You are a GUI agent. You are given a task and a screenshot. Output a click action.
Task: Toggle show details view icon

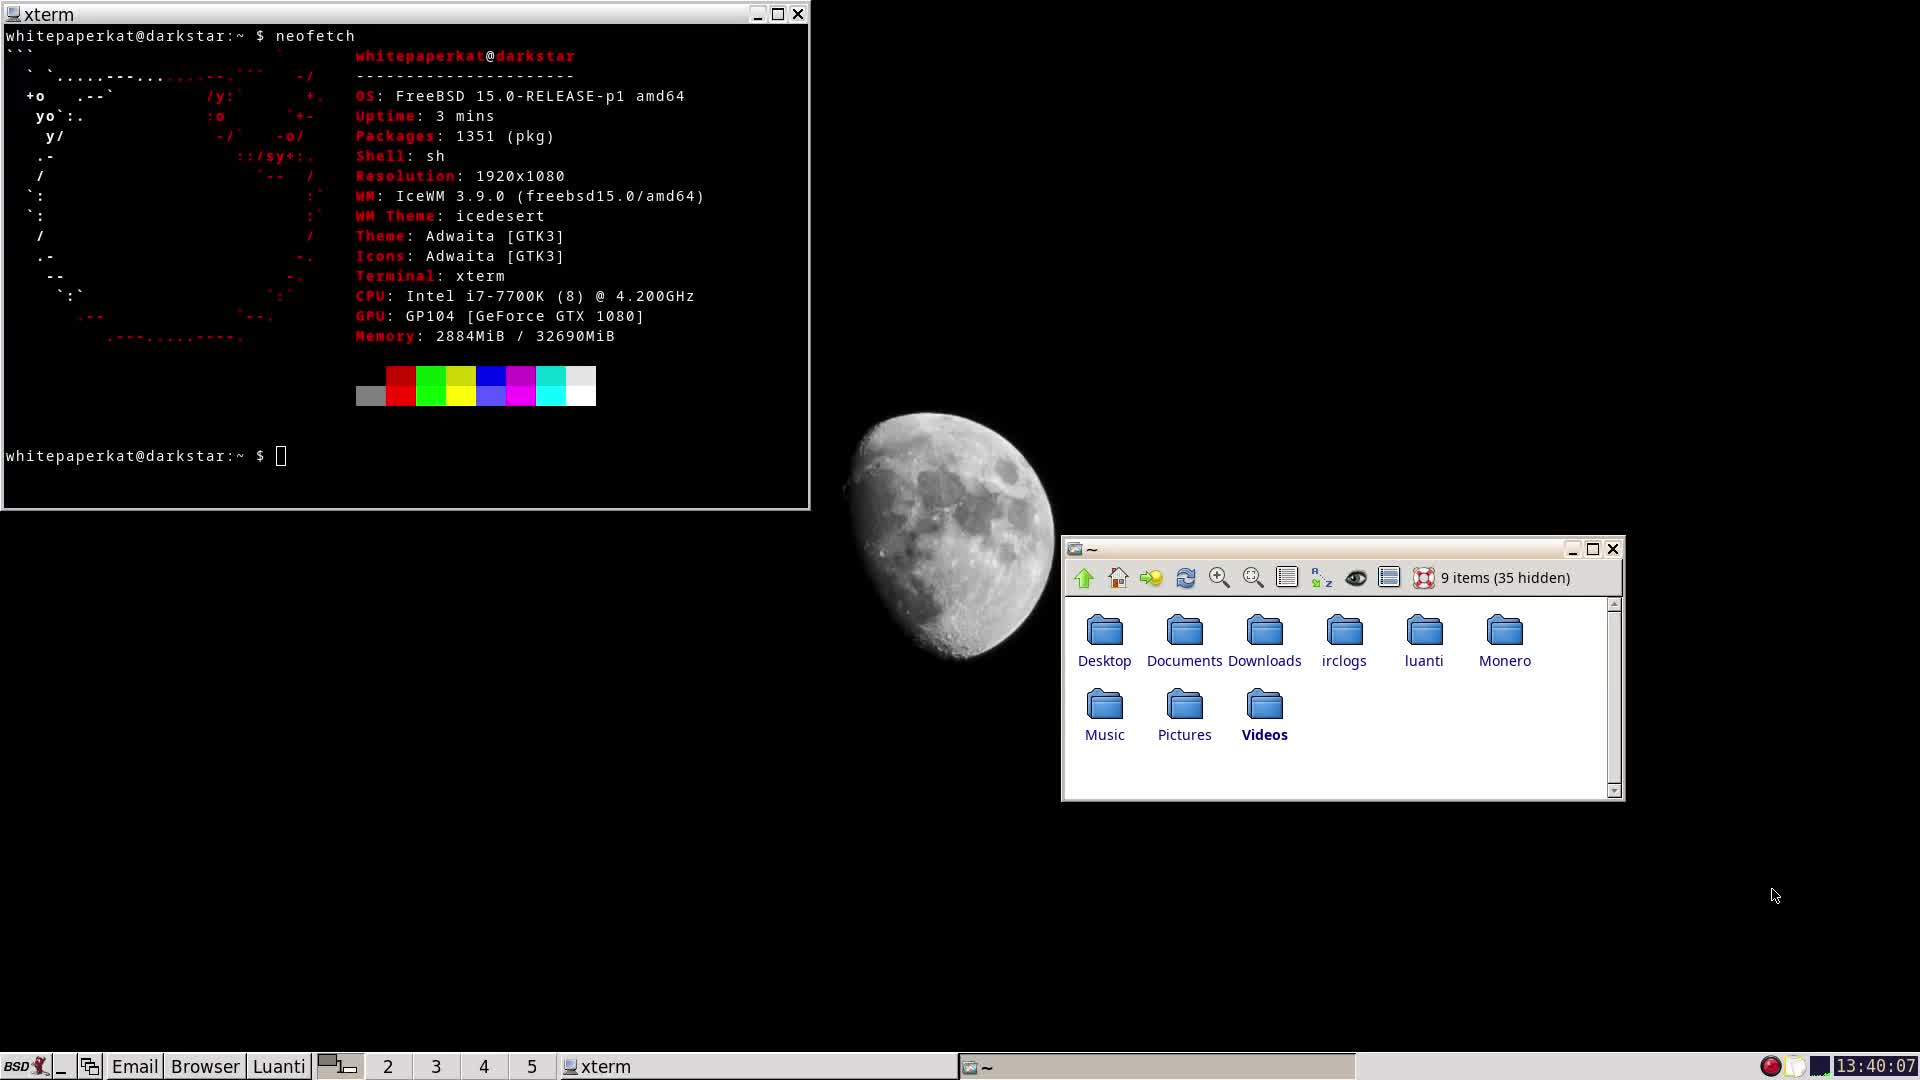[x=1389, y=578]
